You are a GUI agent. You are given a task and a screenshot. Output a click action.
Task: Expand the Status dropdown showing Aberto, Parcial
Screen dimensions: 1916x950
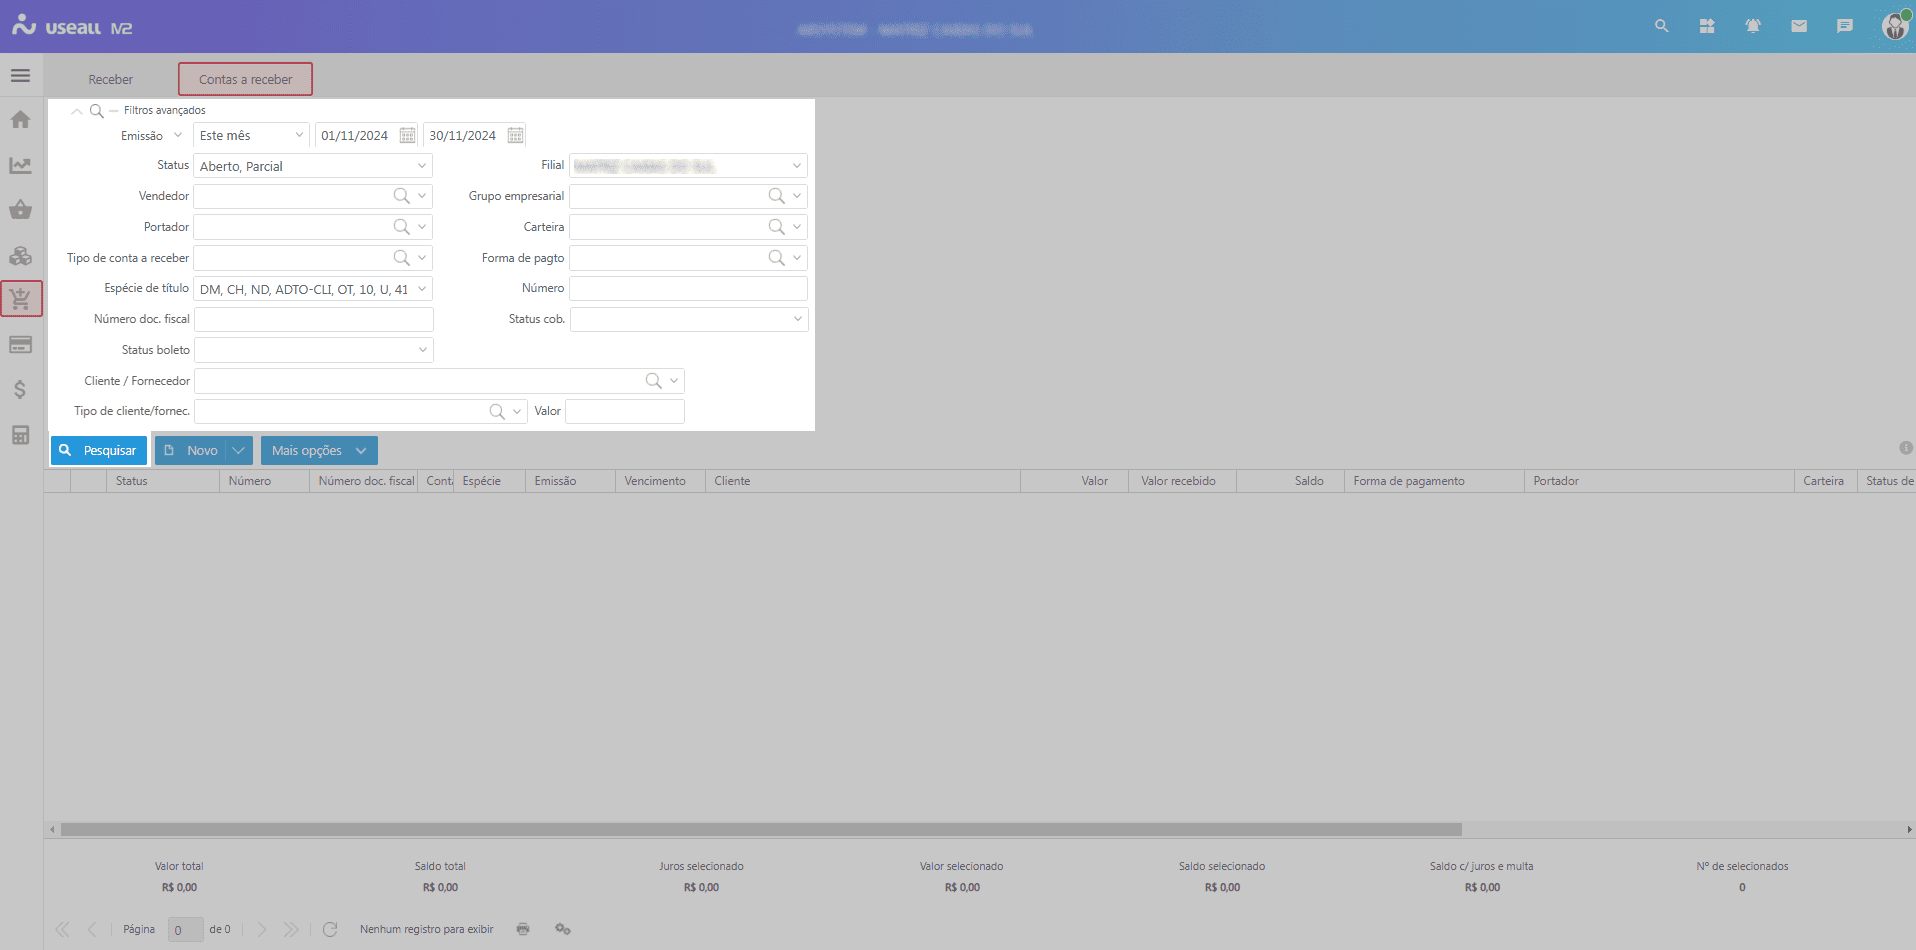pyautogui.click(x=421, y=166)
